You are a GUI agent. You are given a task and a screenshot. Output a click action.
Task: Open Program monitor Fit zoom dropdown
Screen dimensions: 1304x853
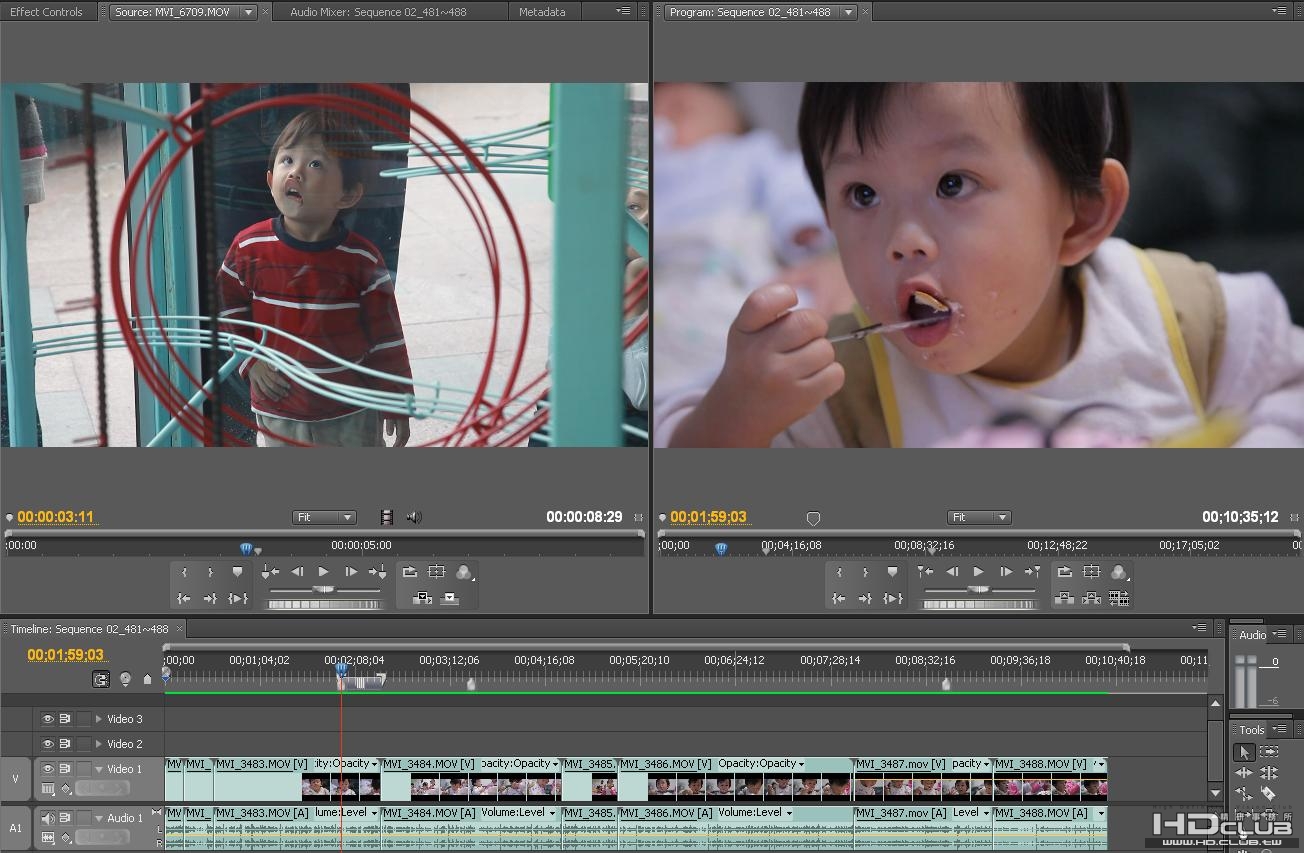pyautogui.click(x=979, y=517)
